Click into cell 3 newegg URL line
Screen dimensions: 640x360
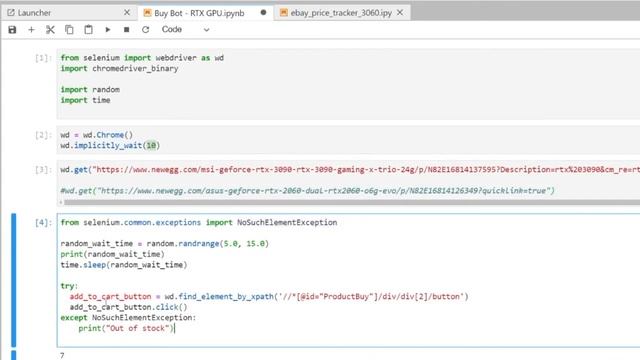(x=350, y=169)
